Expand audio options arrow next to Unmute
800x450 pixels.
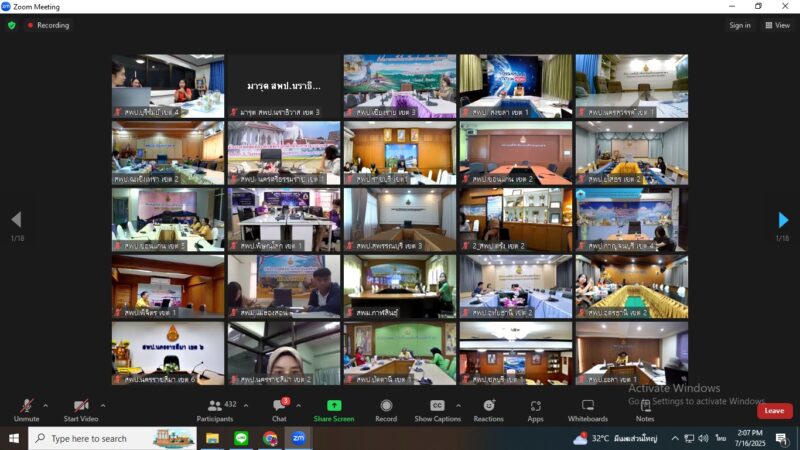click(x=45, y=405)
